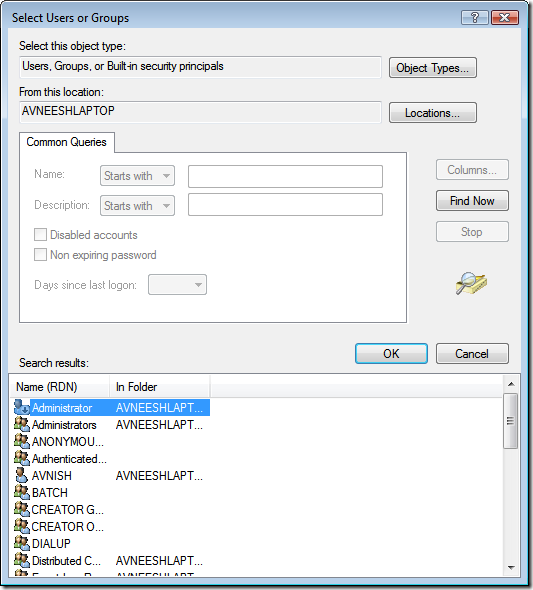
Task: Select the ANONYMOU... entry text
Action: [68, 442]
